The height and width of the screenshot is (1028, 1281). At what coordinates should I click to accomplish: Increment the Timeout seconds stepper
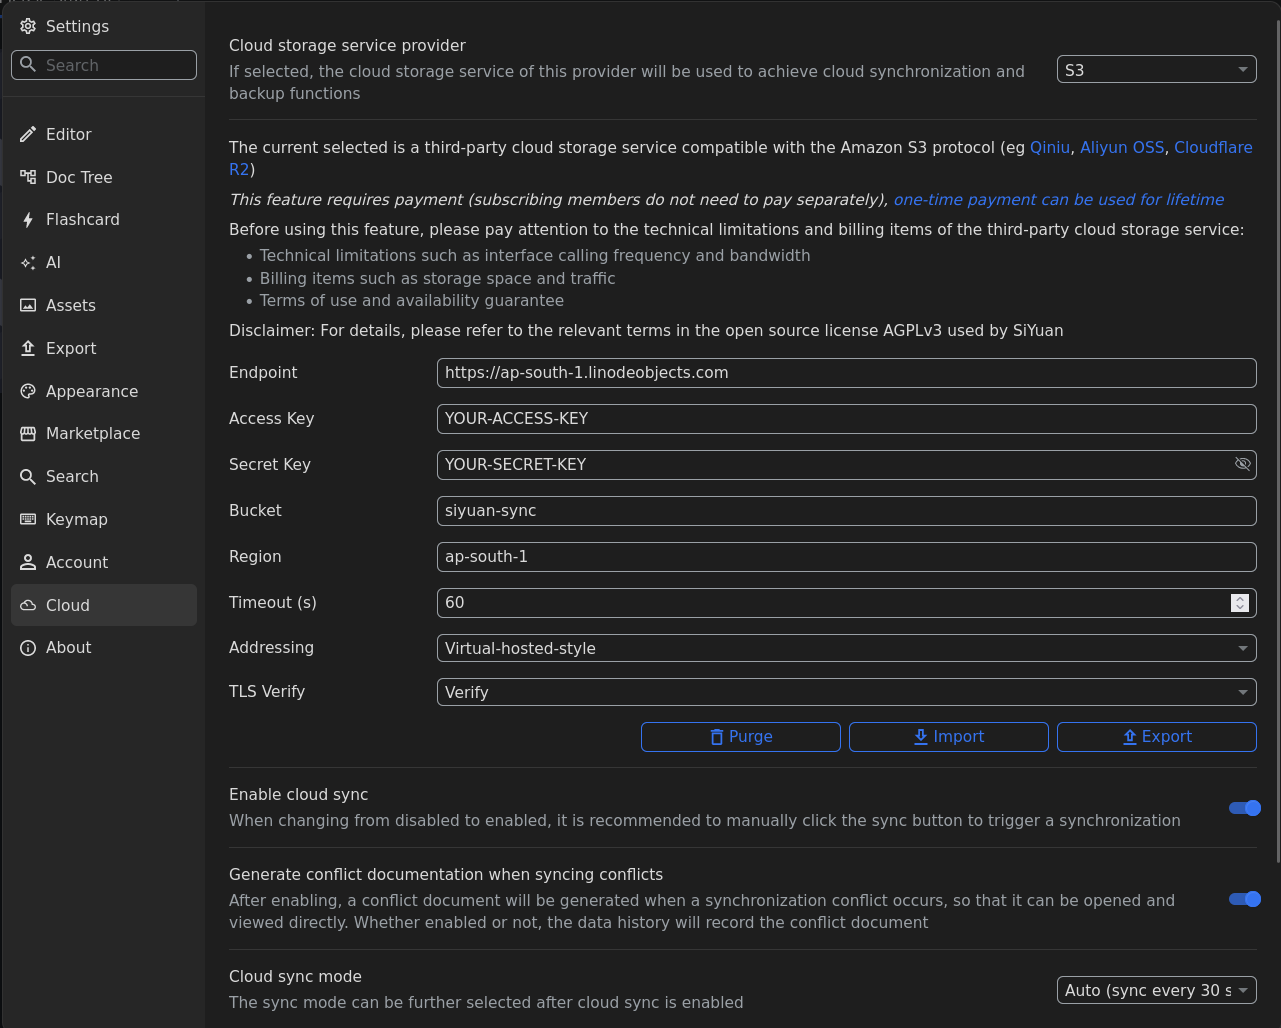pos(1240,598)
